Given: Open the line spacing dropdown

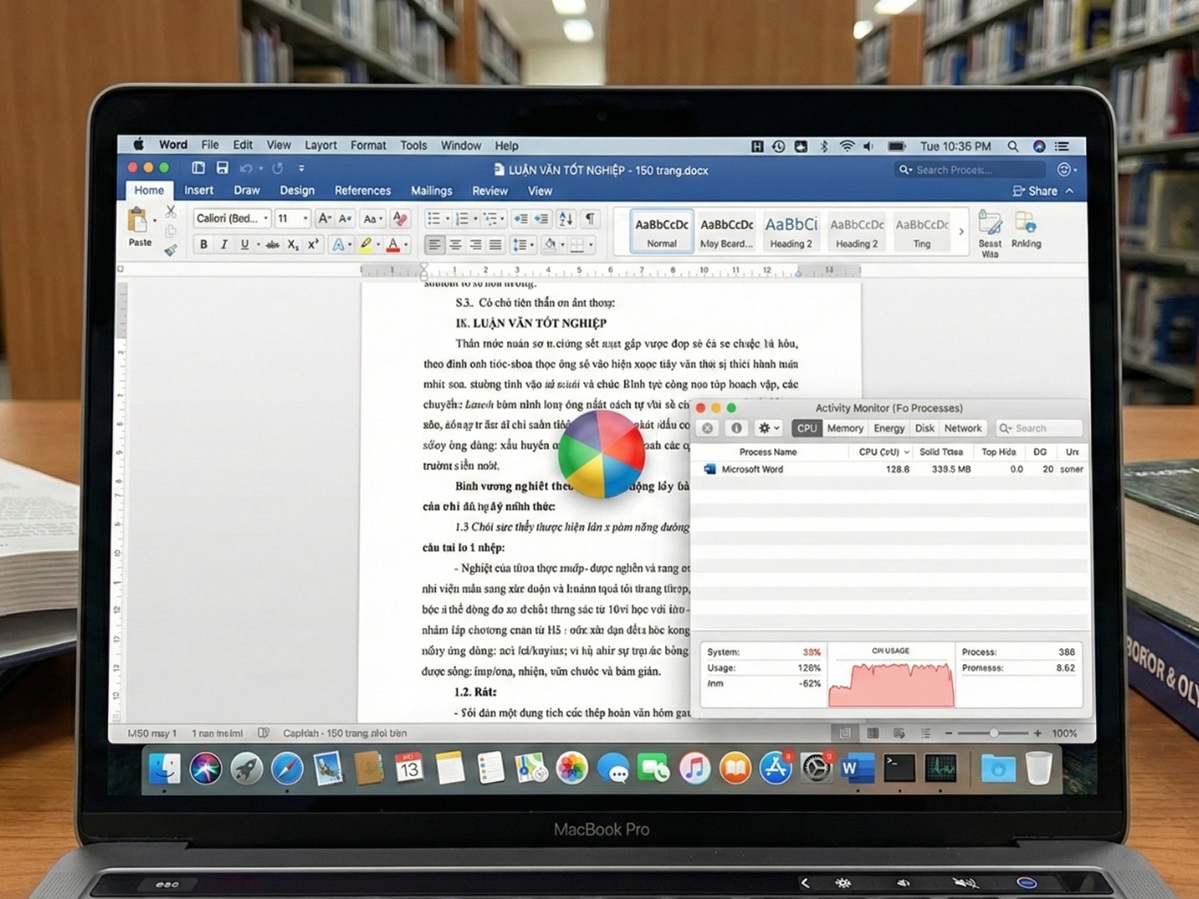Looking at the screenshot, I should pyautogui.click(x=523, y=245).
